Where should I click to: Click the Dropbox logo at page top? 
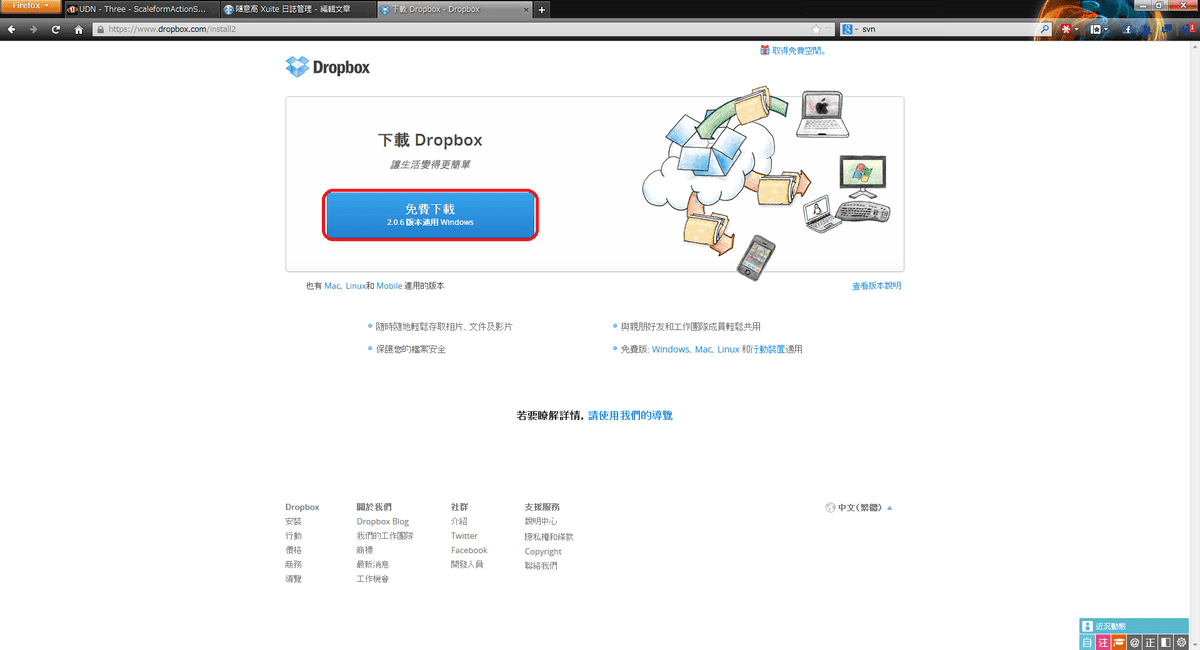pyautogui.click(x=327, y=67)
